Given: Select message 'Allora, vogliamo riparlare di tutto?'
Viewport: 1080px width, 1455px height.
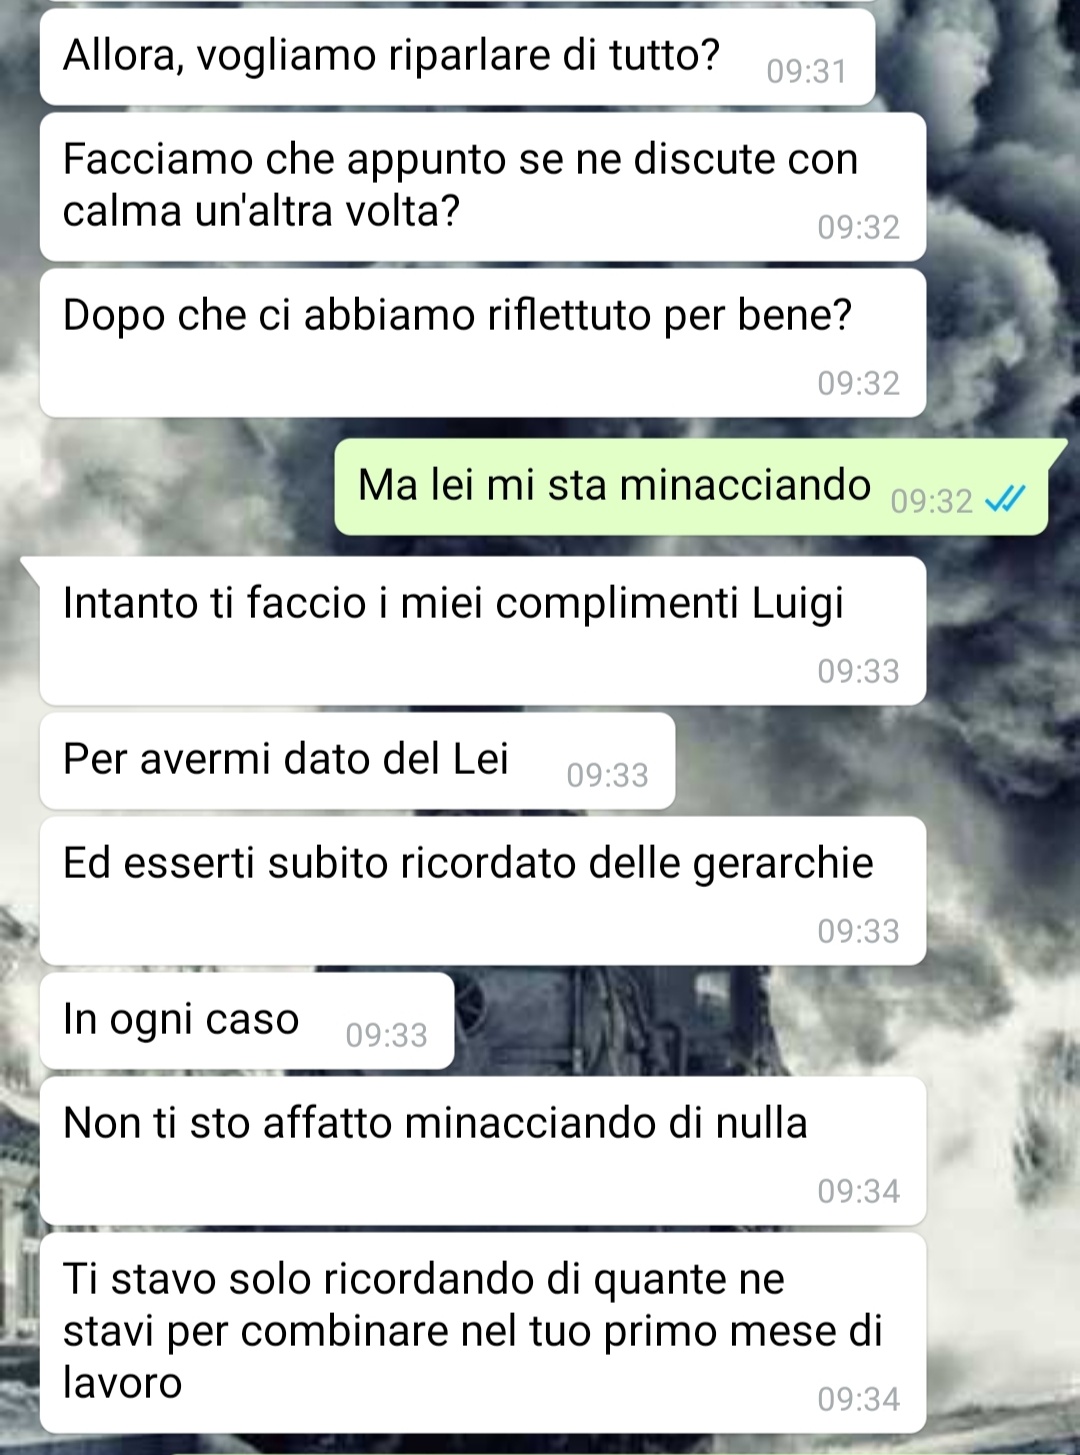Looking at the screenshot, I should (x=457, y=56).
